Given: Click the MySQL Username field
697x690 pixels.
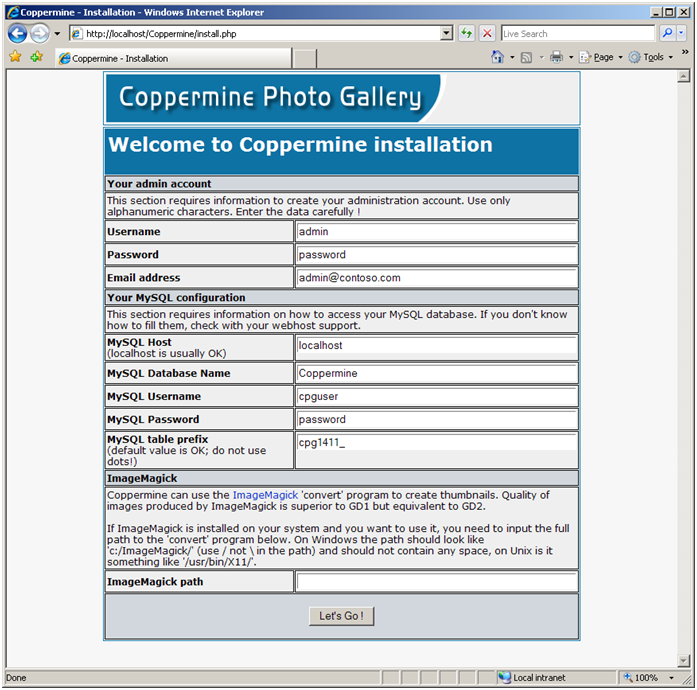Looking at the screenshot, I should click(437, 396).
